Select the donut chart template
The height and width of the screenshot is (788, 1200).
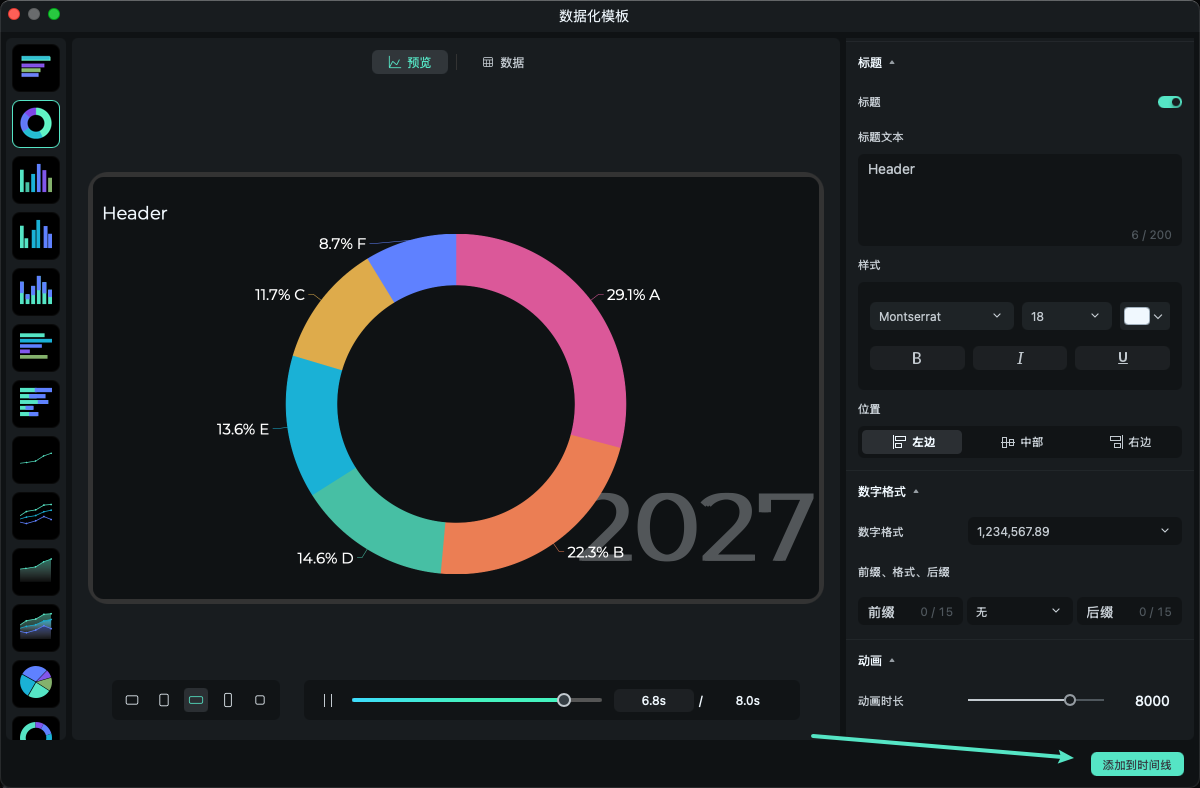coord(36,124)
